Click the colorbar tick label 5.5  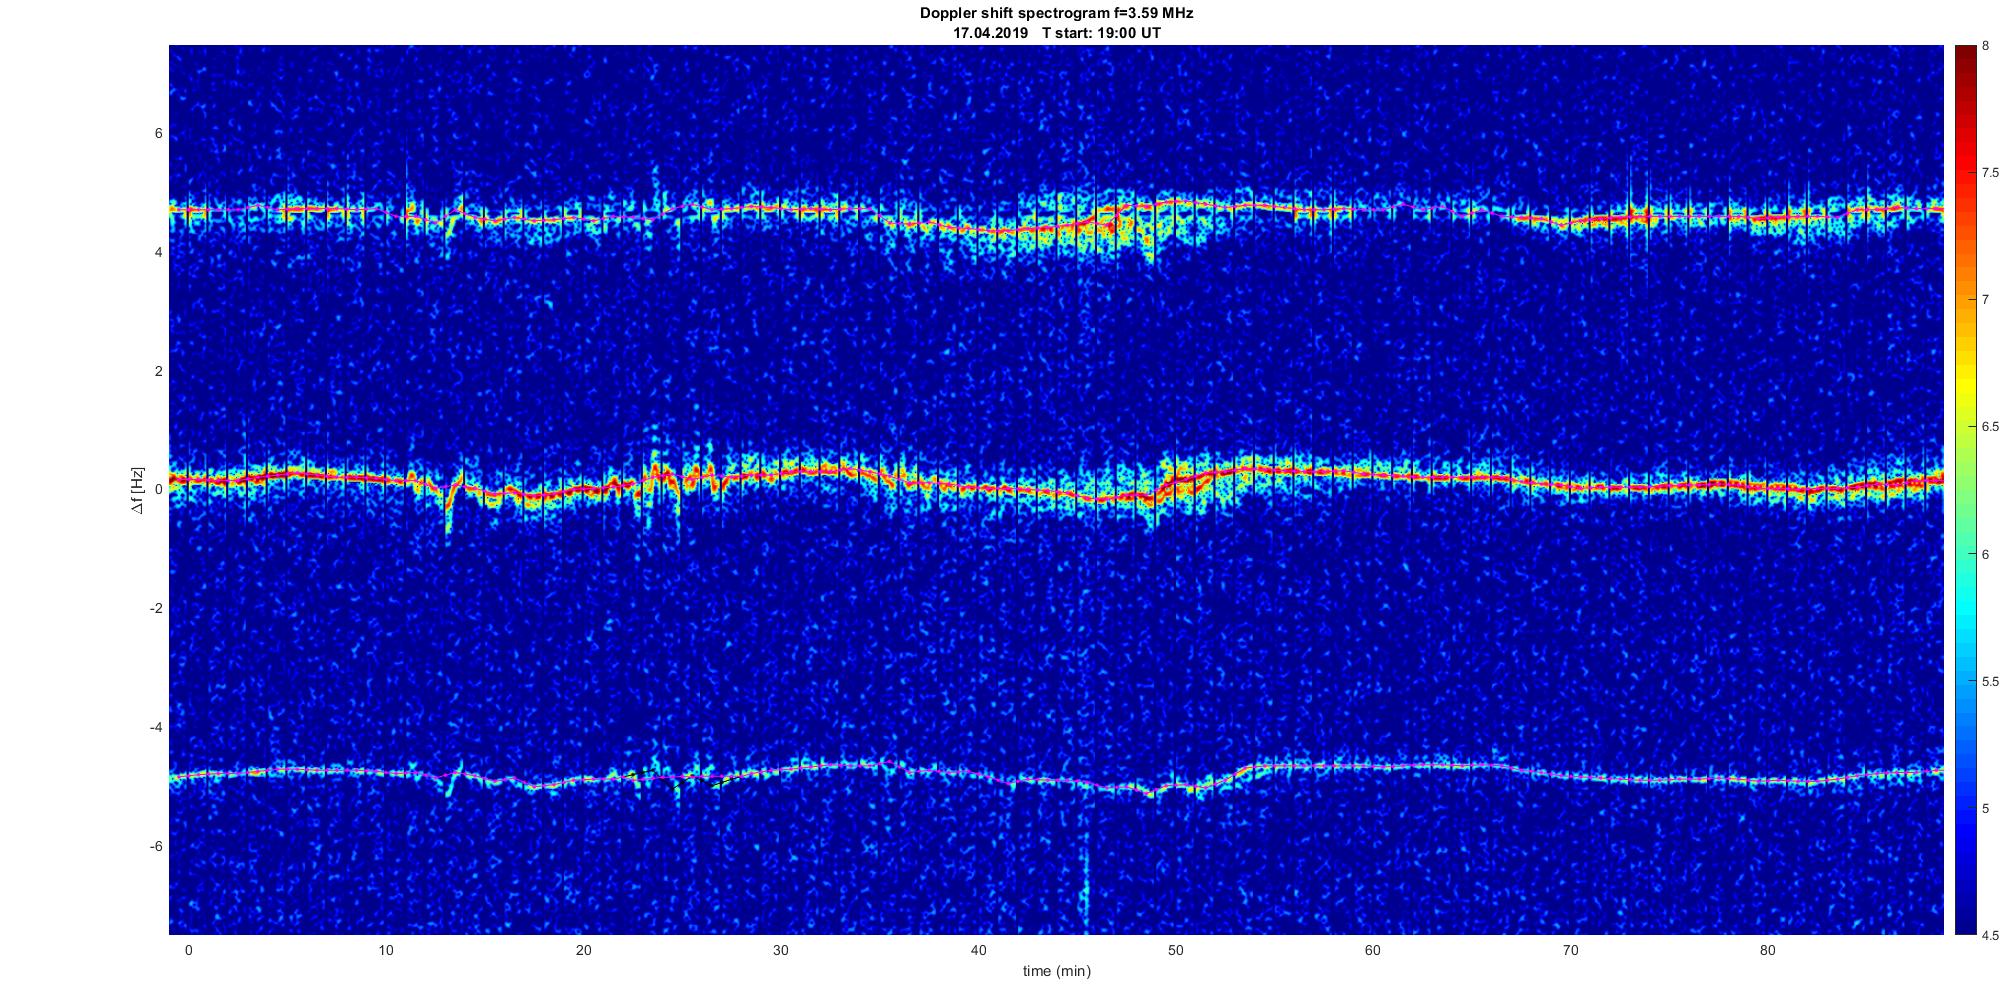pos(1990,682)
